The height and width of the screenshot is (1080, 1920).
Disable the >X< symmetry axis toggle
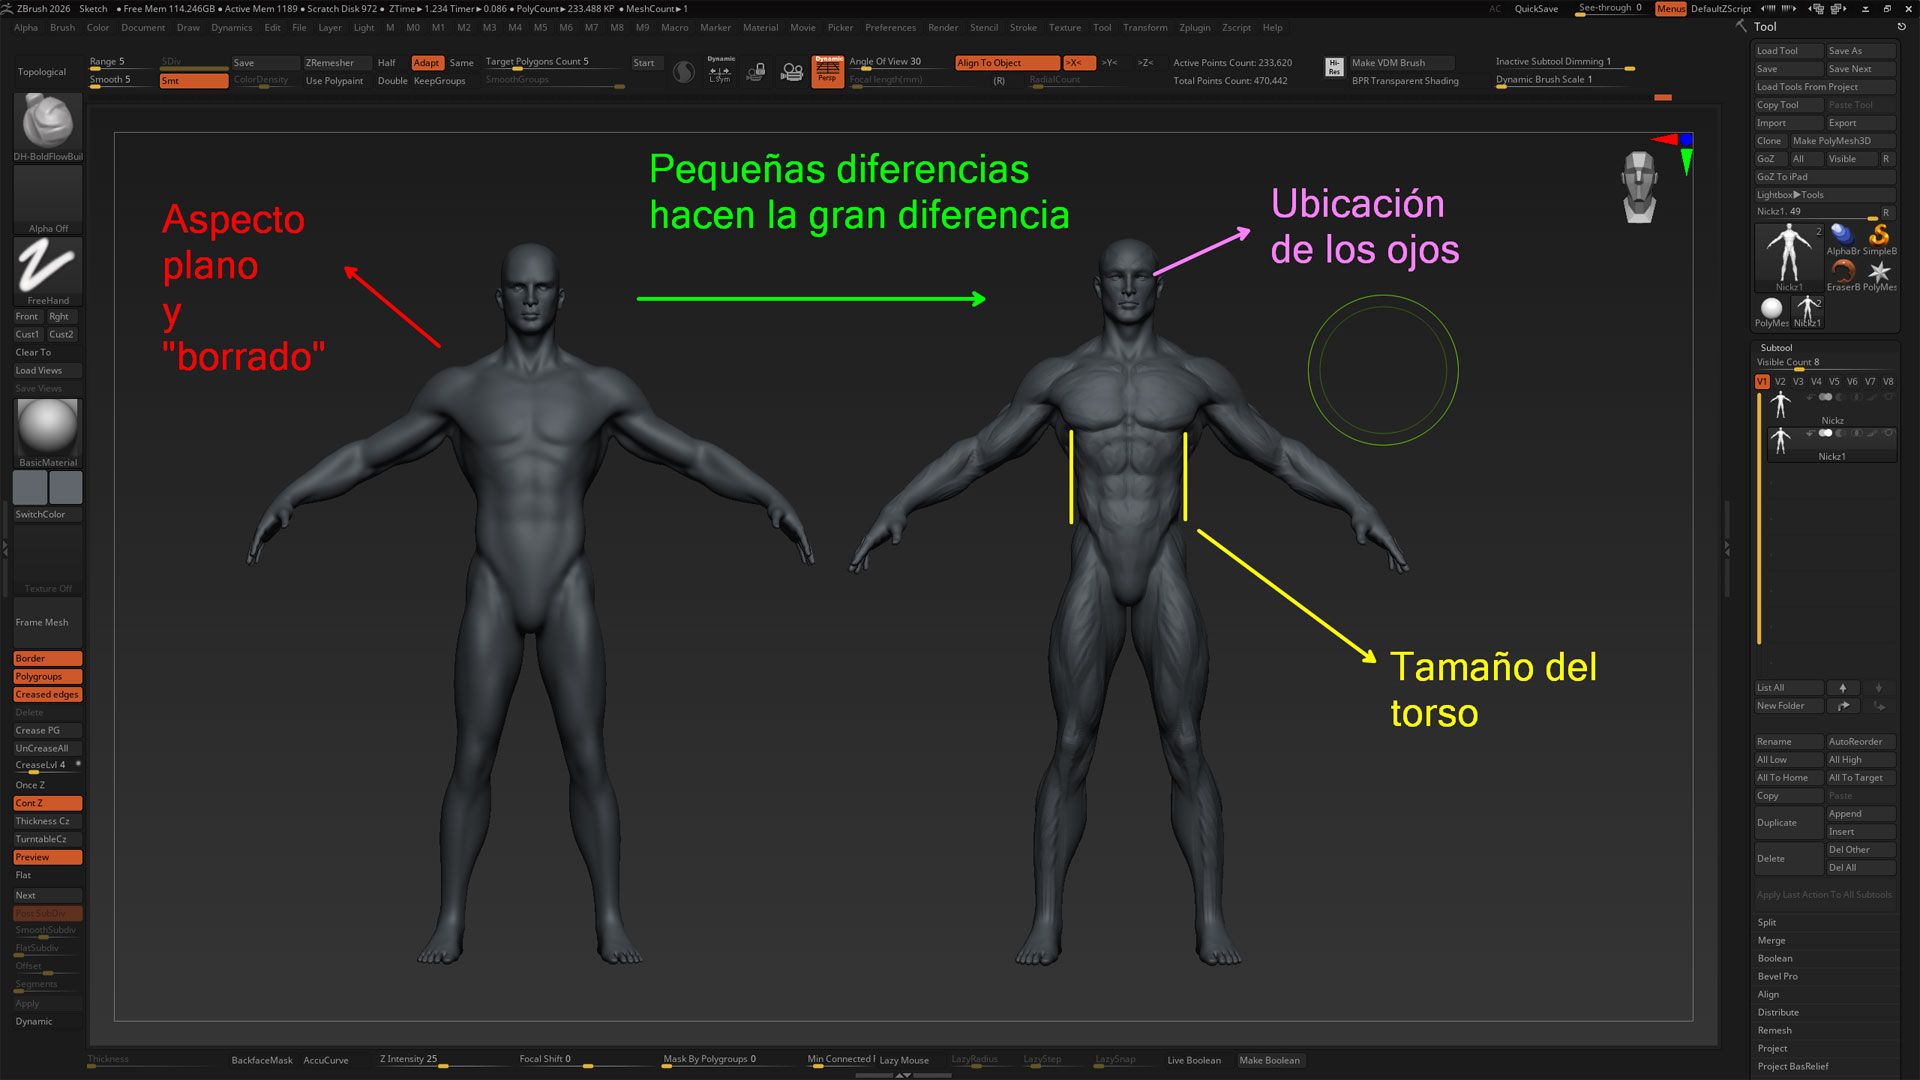coord(1078,62)
